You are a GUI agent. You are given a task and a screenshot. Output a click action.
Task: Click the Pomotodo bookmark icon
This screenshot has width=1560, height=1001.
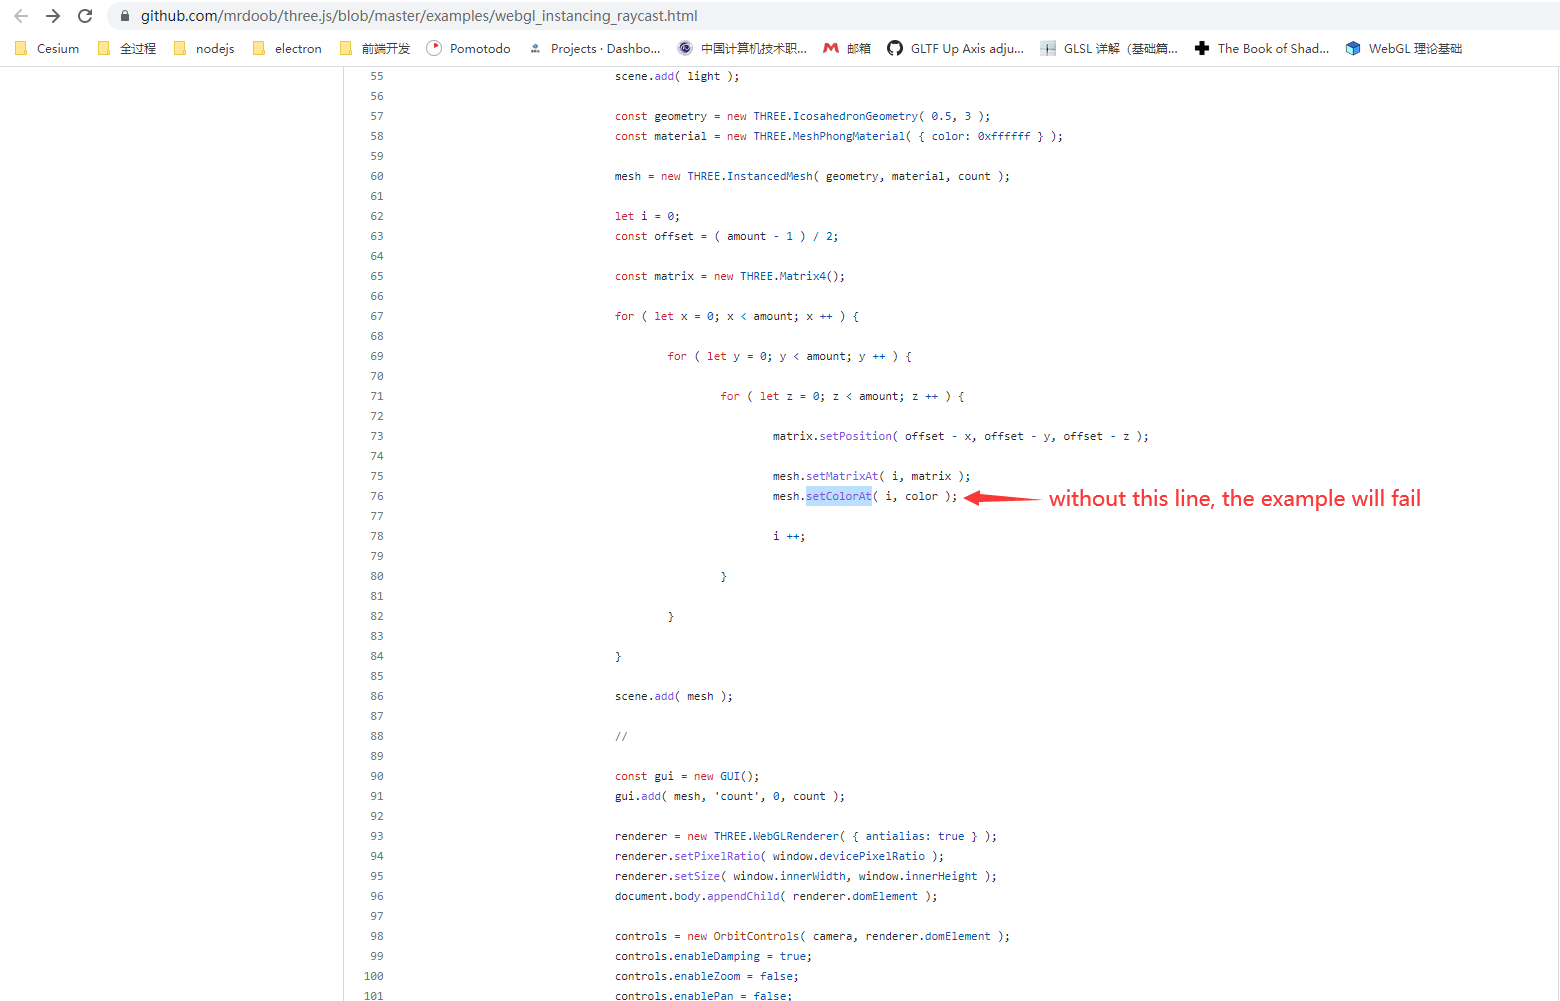coord(434,47)
